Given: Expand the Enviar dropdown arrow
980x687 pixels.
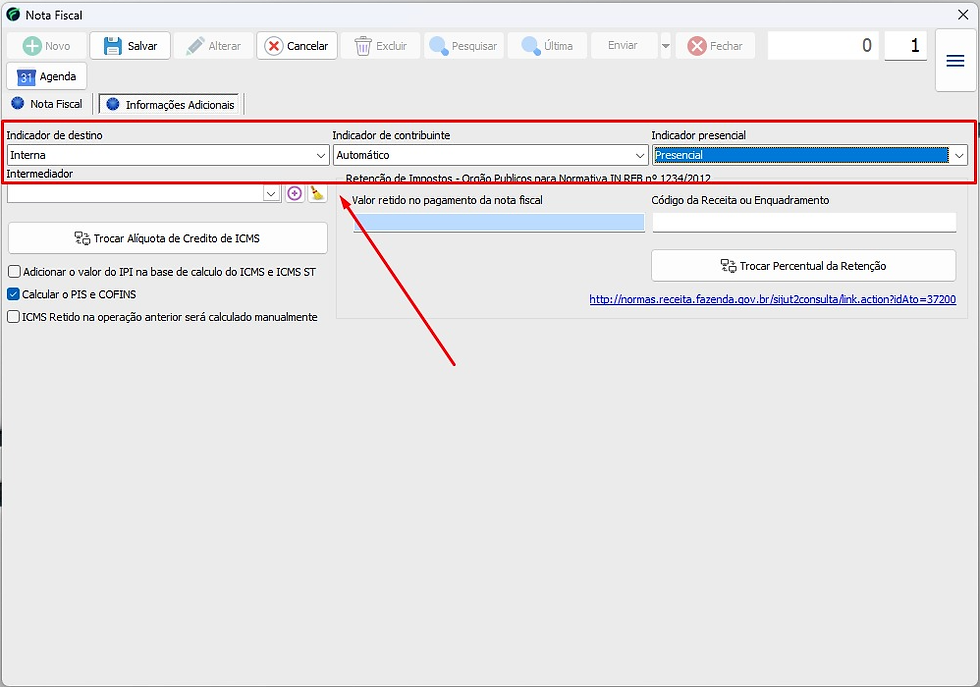Looking at the screenshot, I should tap(666, 46).
